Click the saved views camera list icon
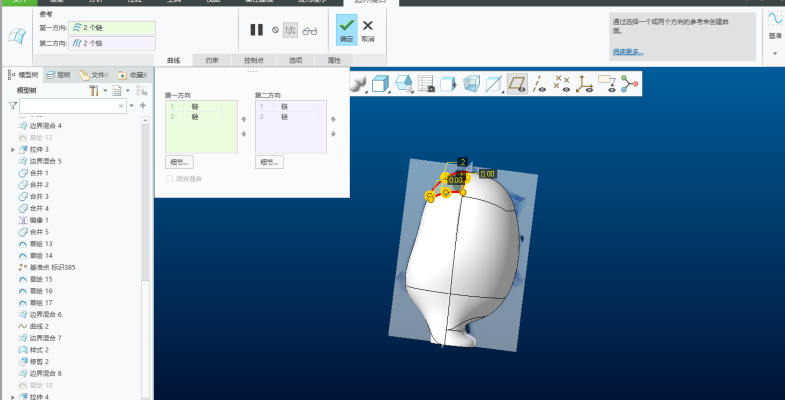The image size is (785, 400). [x=427, y=85]
